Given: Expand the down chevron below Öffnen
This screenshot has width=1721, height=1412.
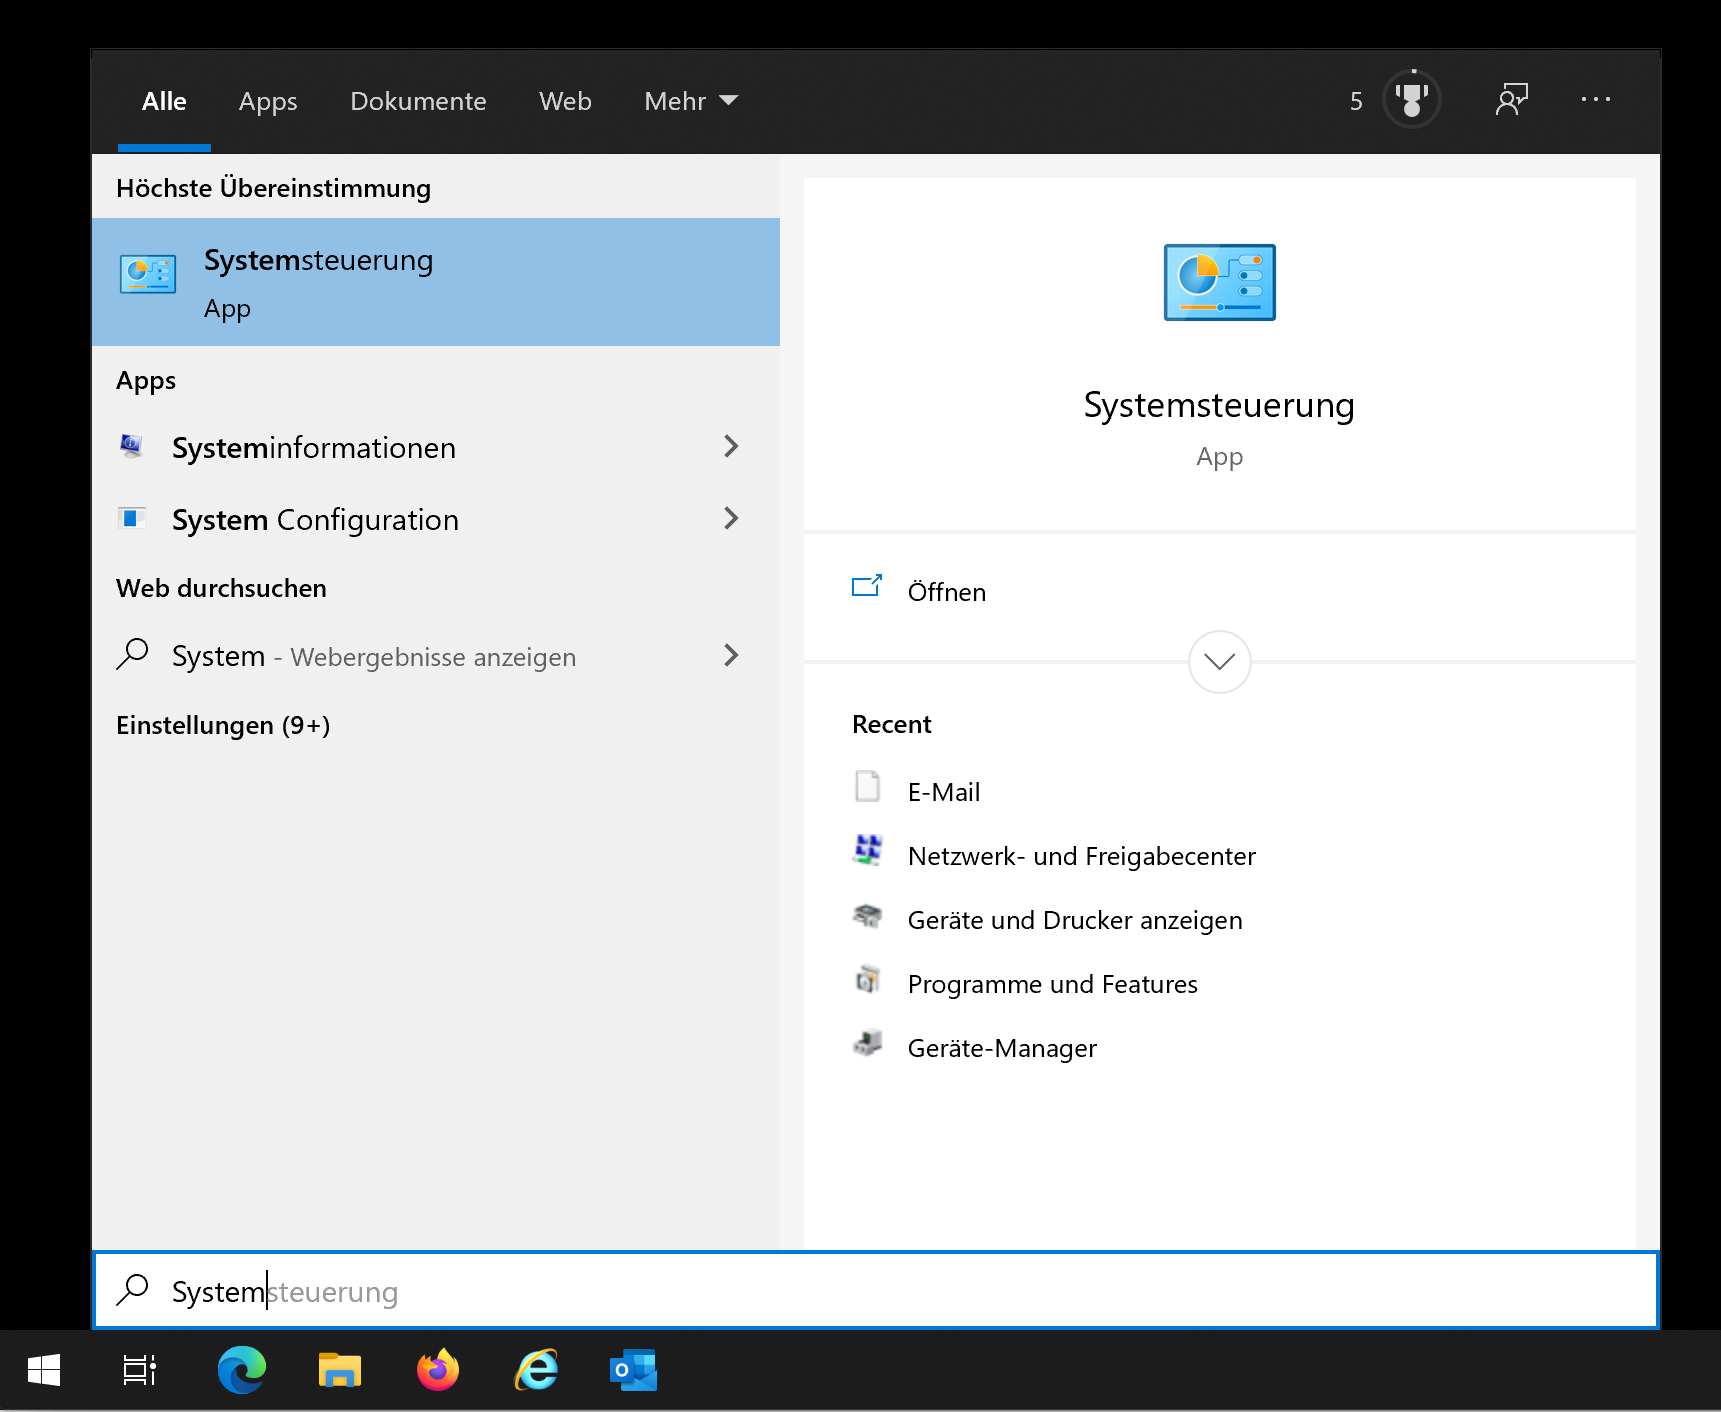Looking at the screenshot, I should pos(1218,662).
